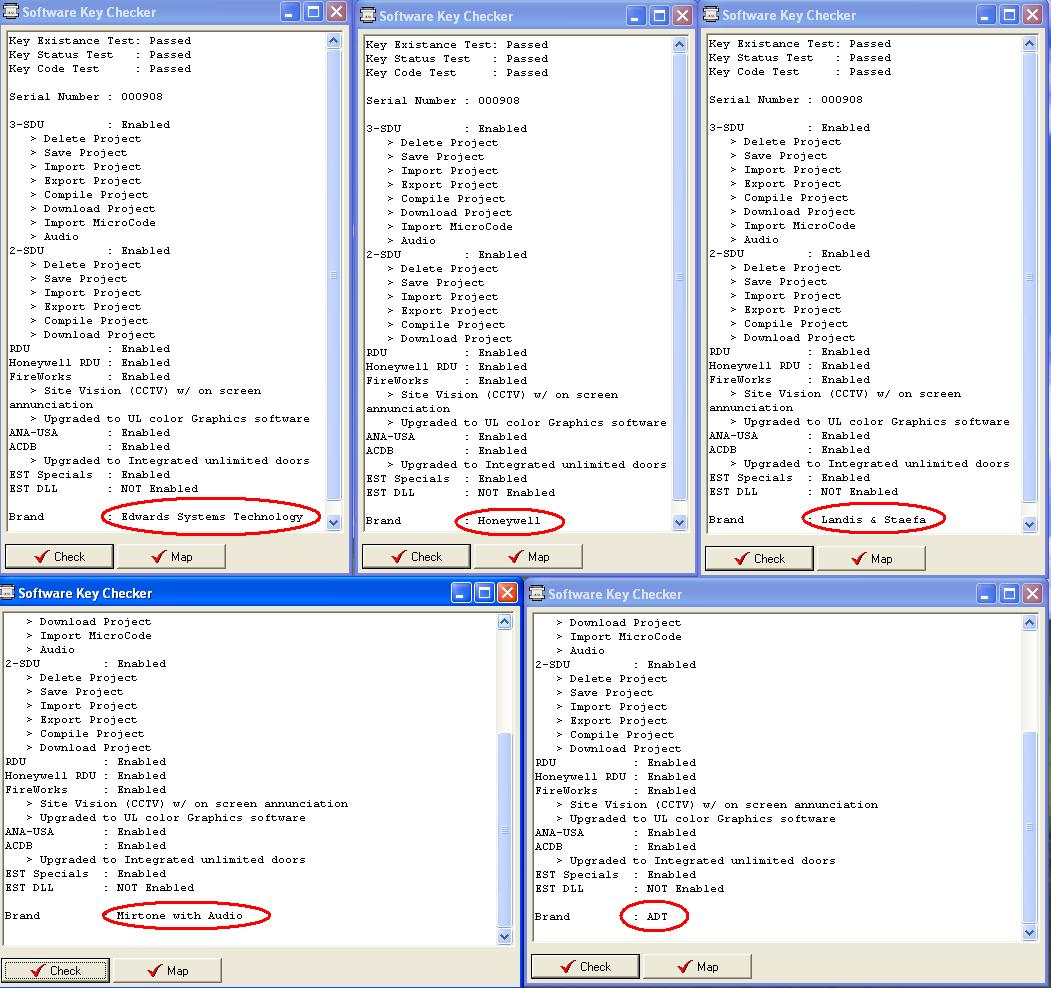Click the Map button in the Mirtone with Audio window

[168, 971]
